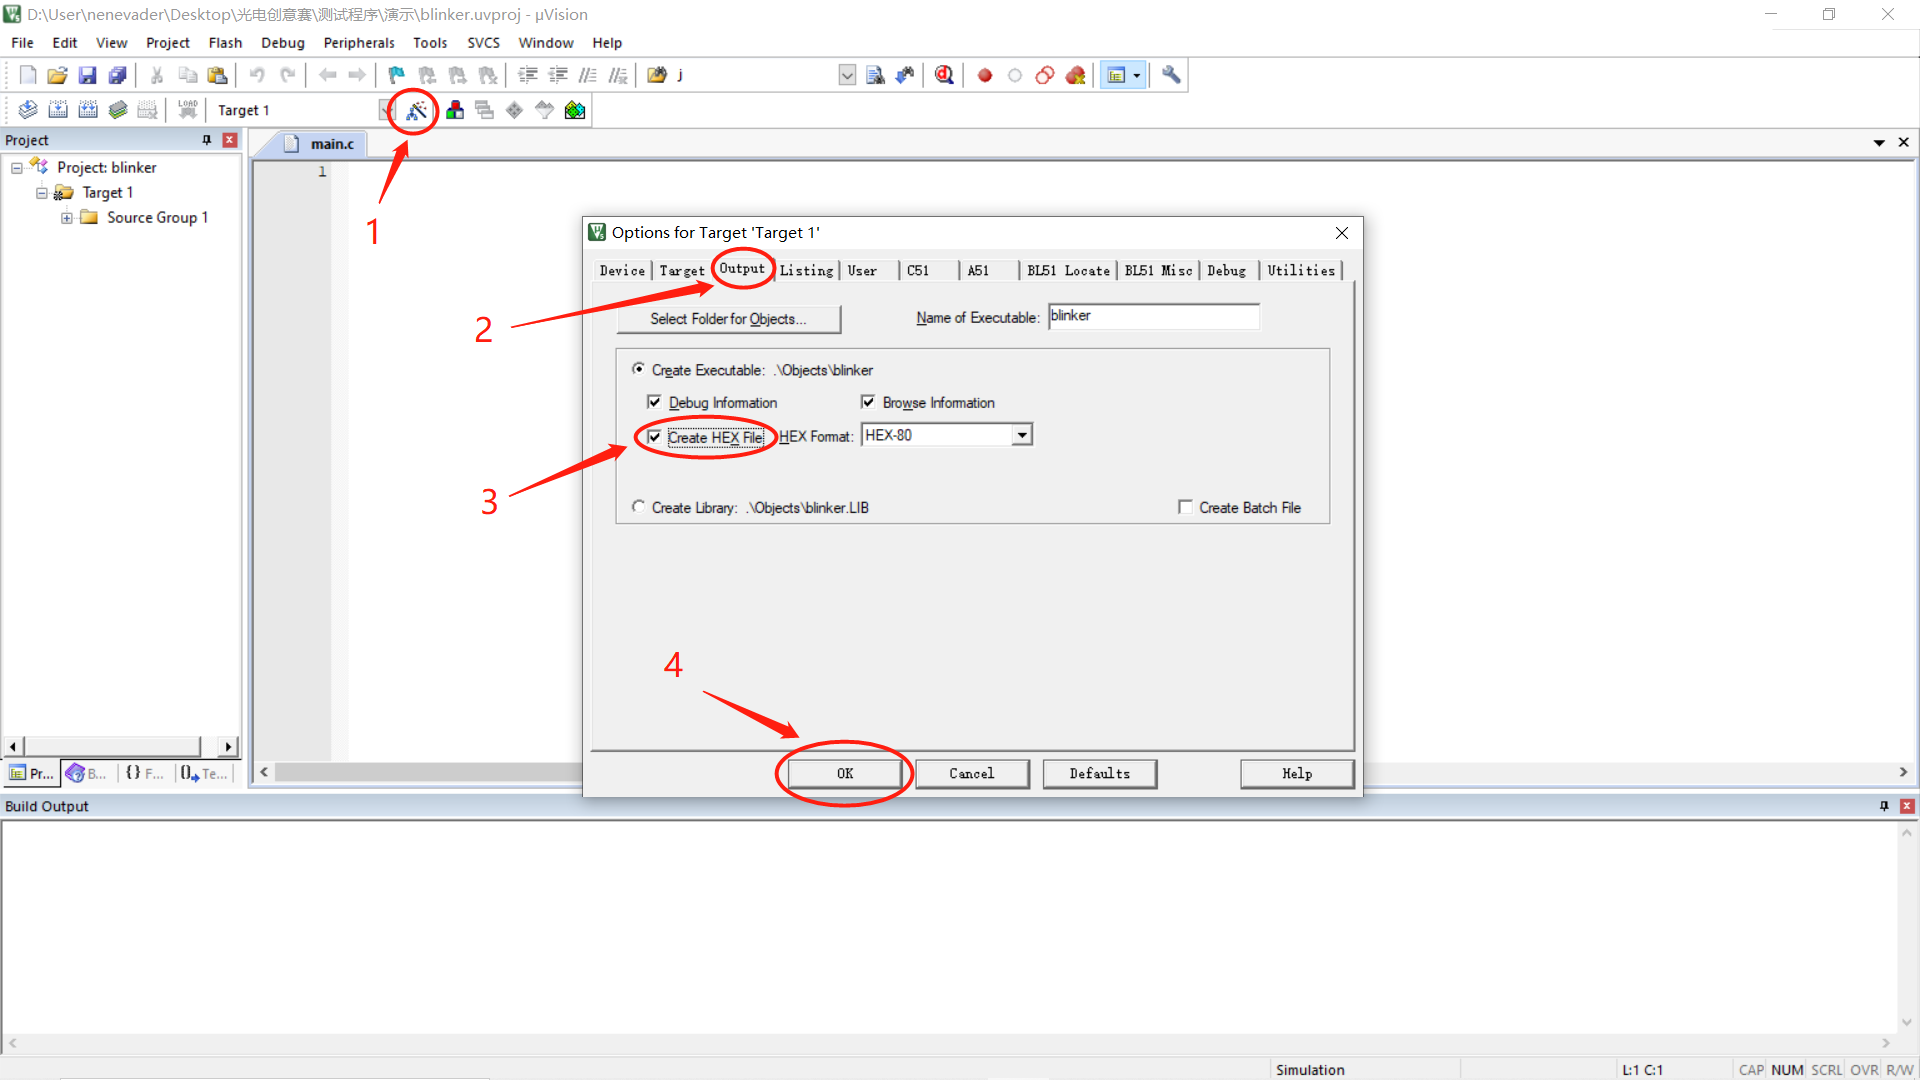Select the main.c editor tab
1920x1080 pixels.
[x=323, y=143]
